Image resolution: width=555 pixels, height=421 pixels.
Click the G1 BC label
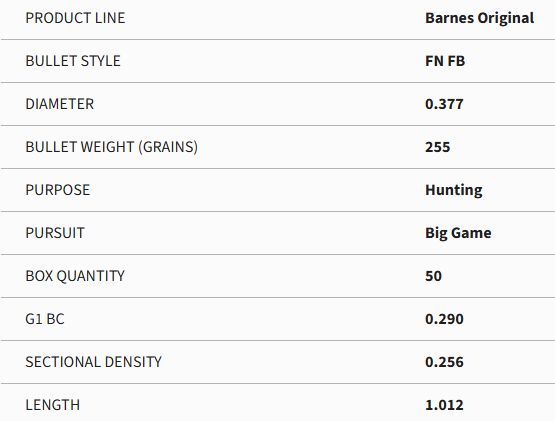pyautogui.click(x=45, y=319)
